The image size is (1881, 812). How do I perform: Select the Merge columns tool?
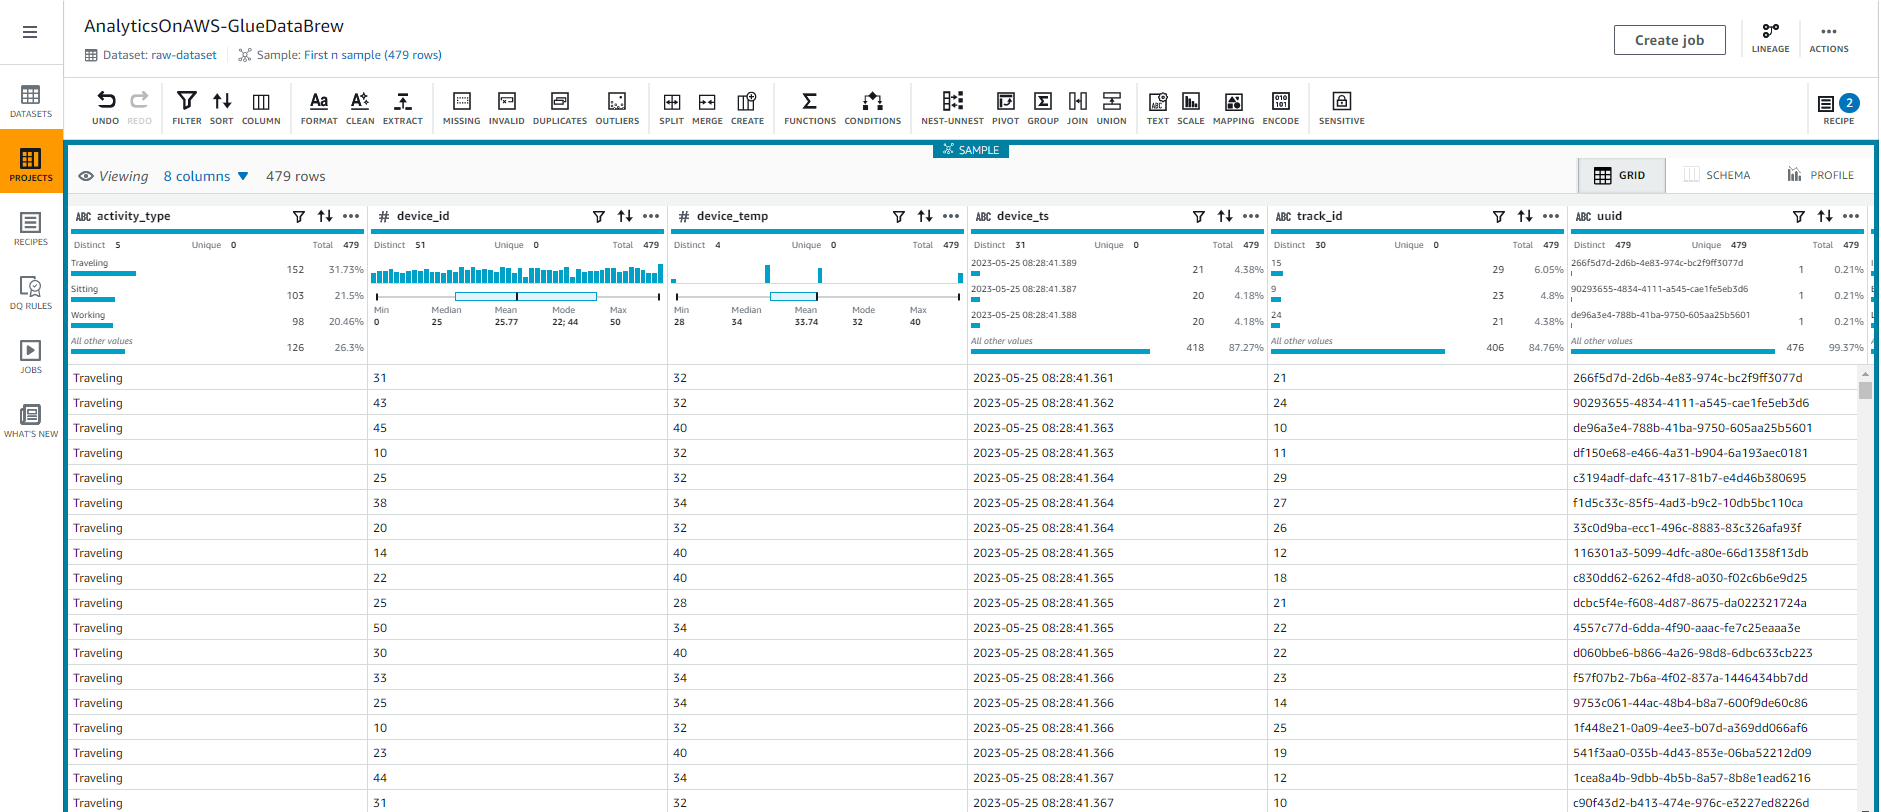click(x=707, y=107)
